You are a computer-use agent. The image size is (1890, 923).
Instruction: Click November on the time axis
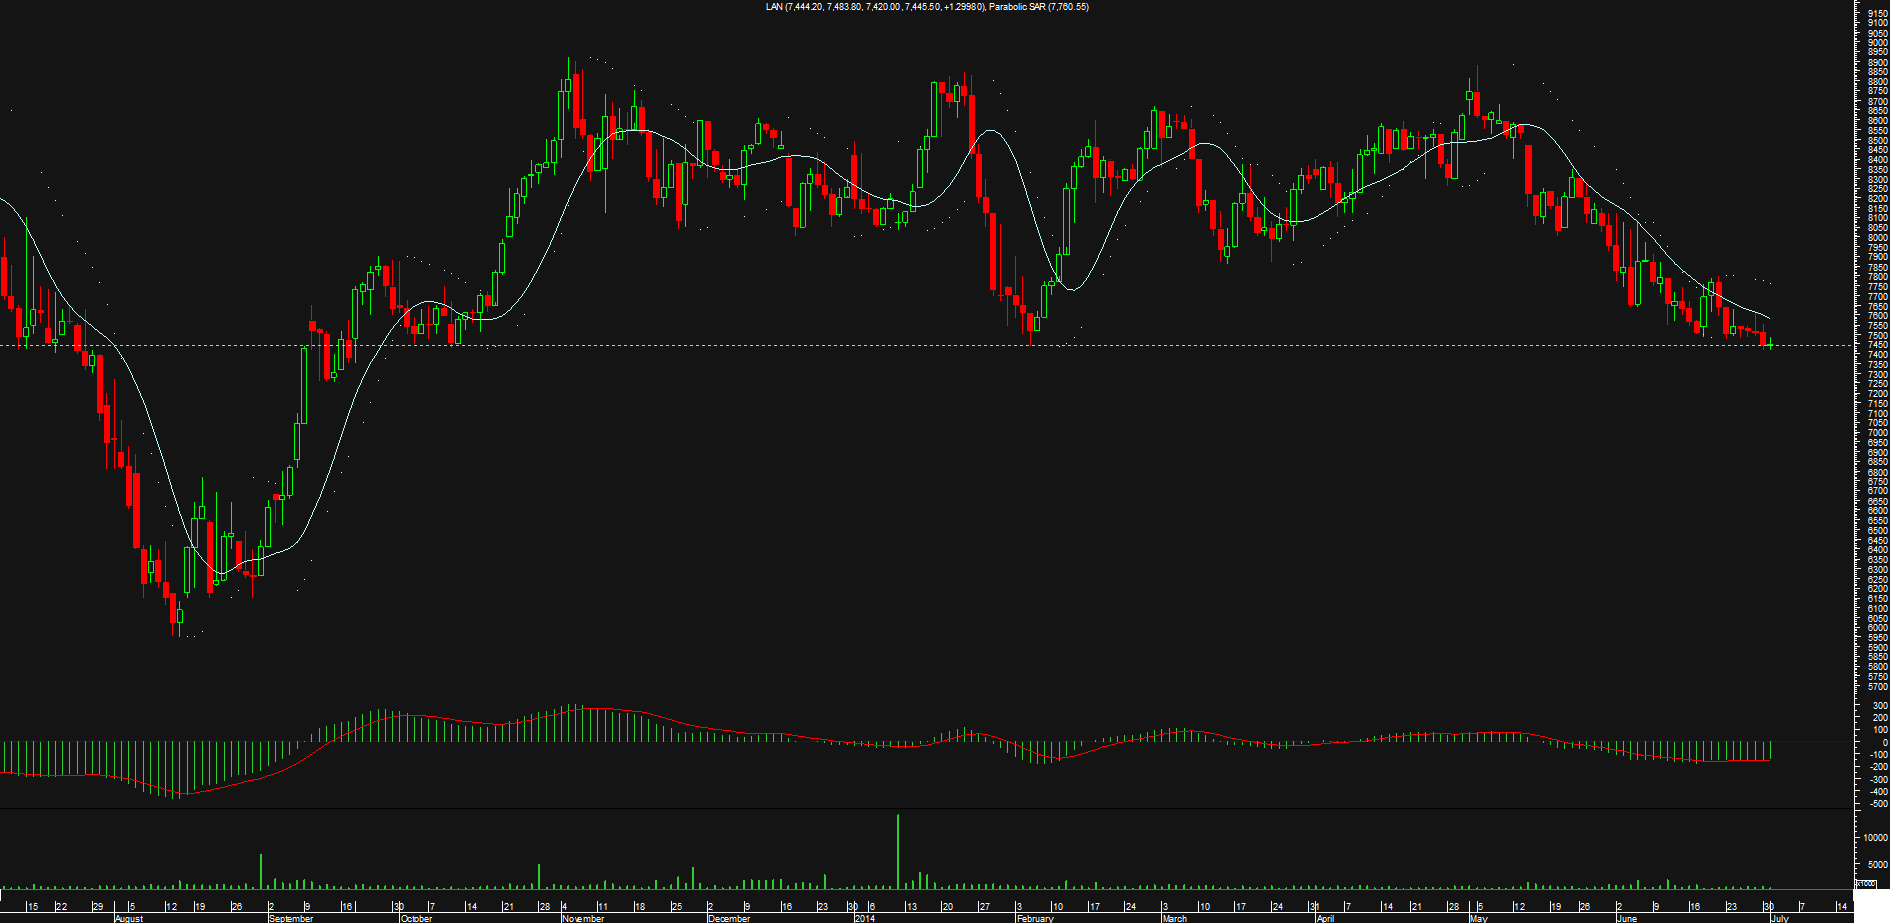[x=583, y=918]
